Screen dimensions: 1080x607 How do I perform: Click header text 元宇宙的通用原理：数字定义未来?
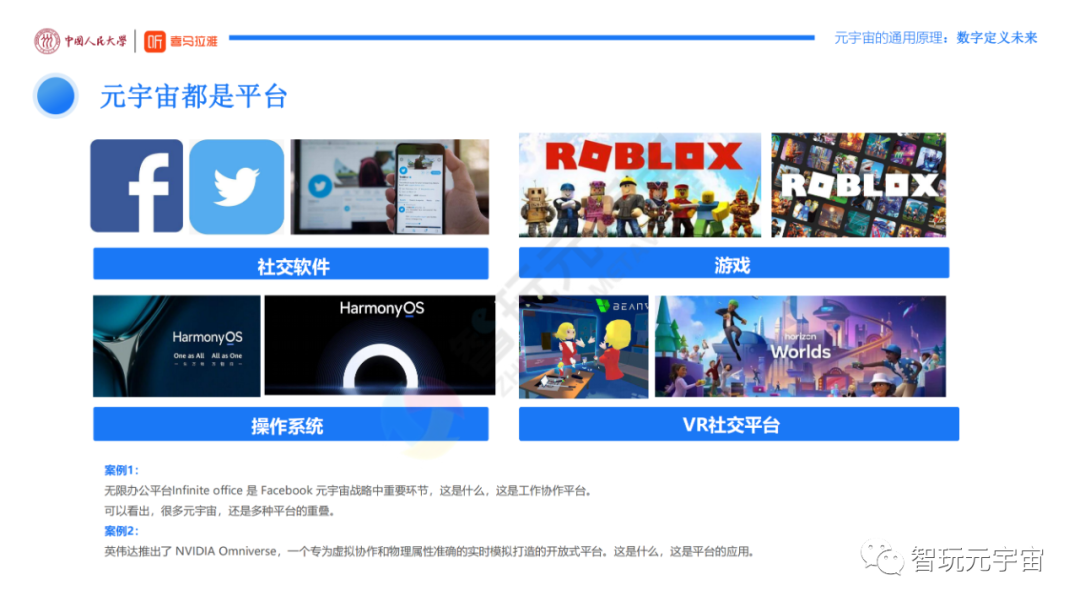pyautogui.click(x=935, y=38)
